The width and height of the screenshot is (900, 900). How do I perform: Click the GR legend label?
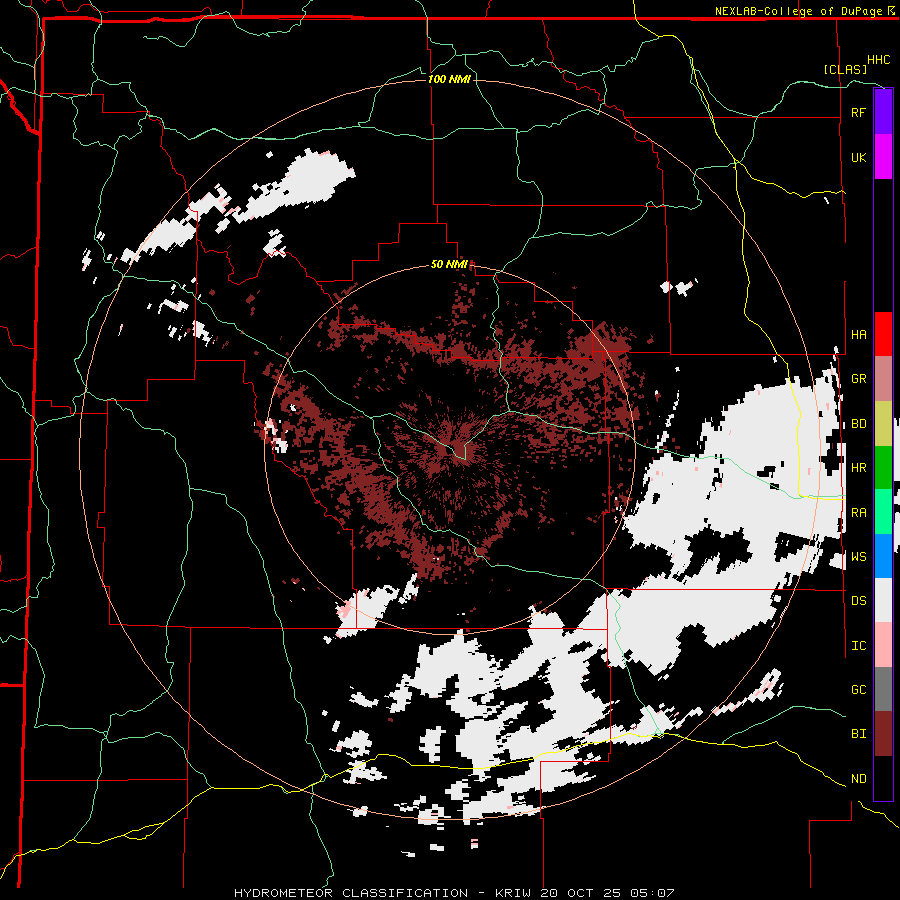[x=858, y=379]
